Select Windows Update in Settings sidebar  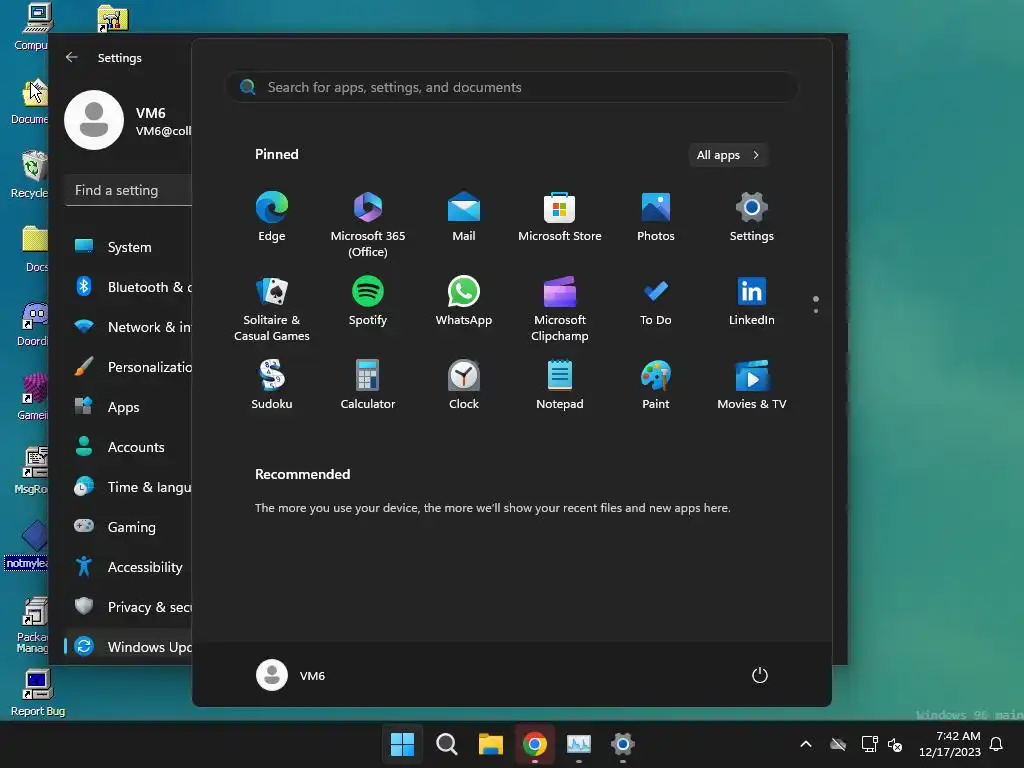[x=129, y=647]
